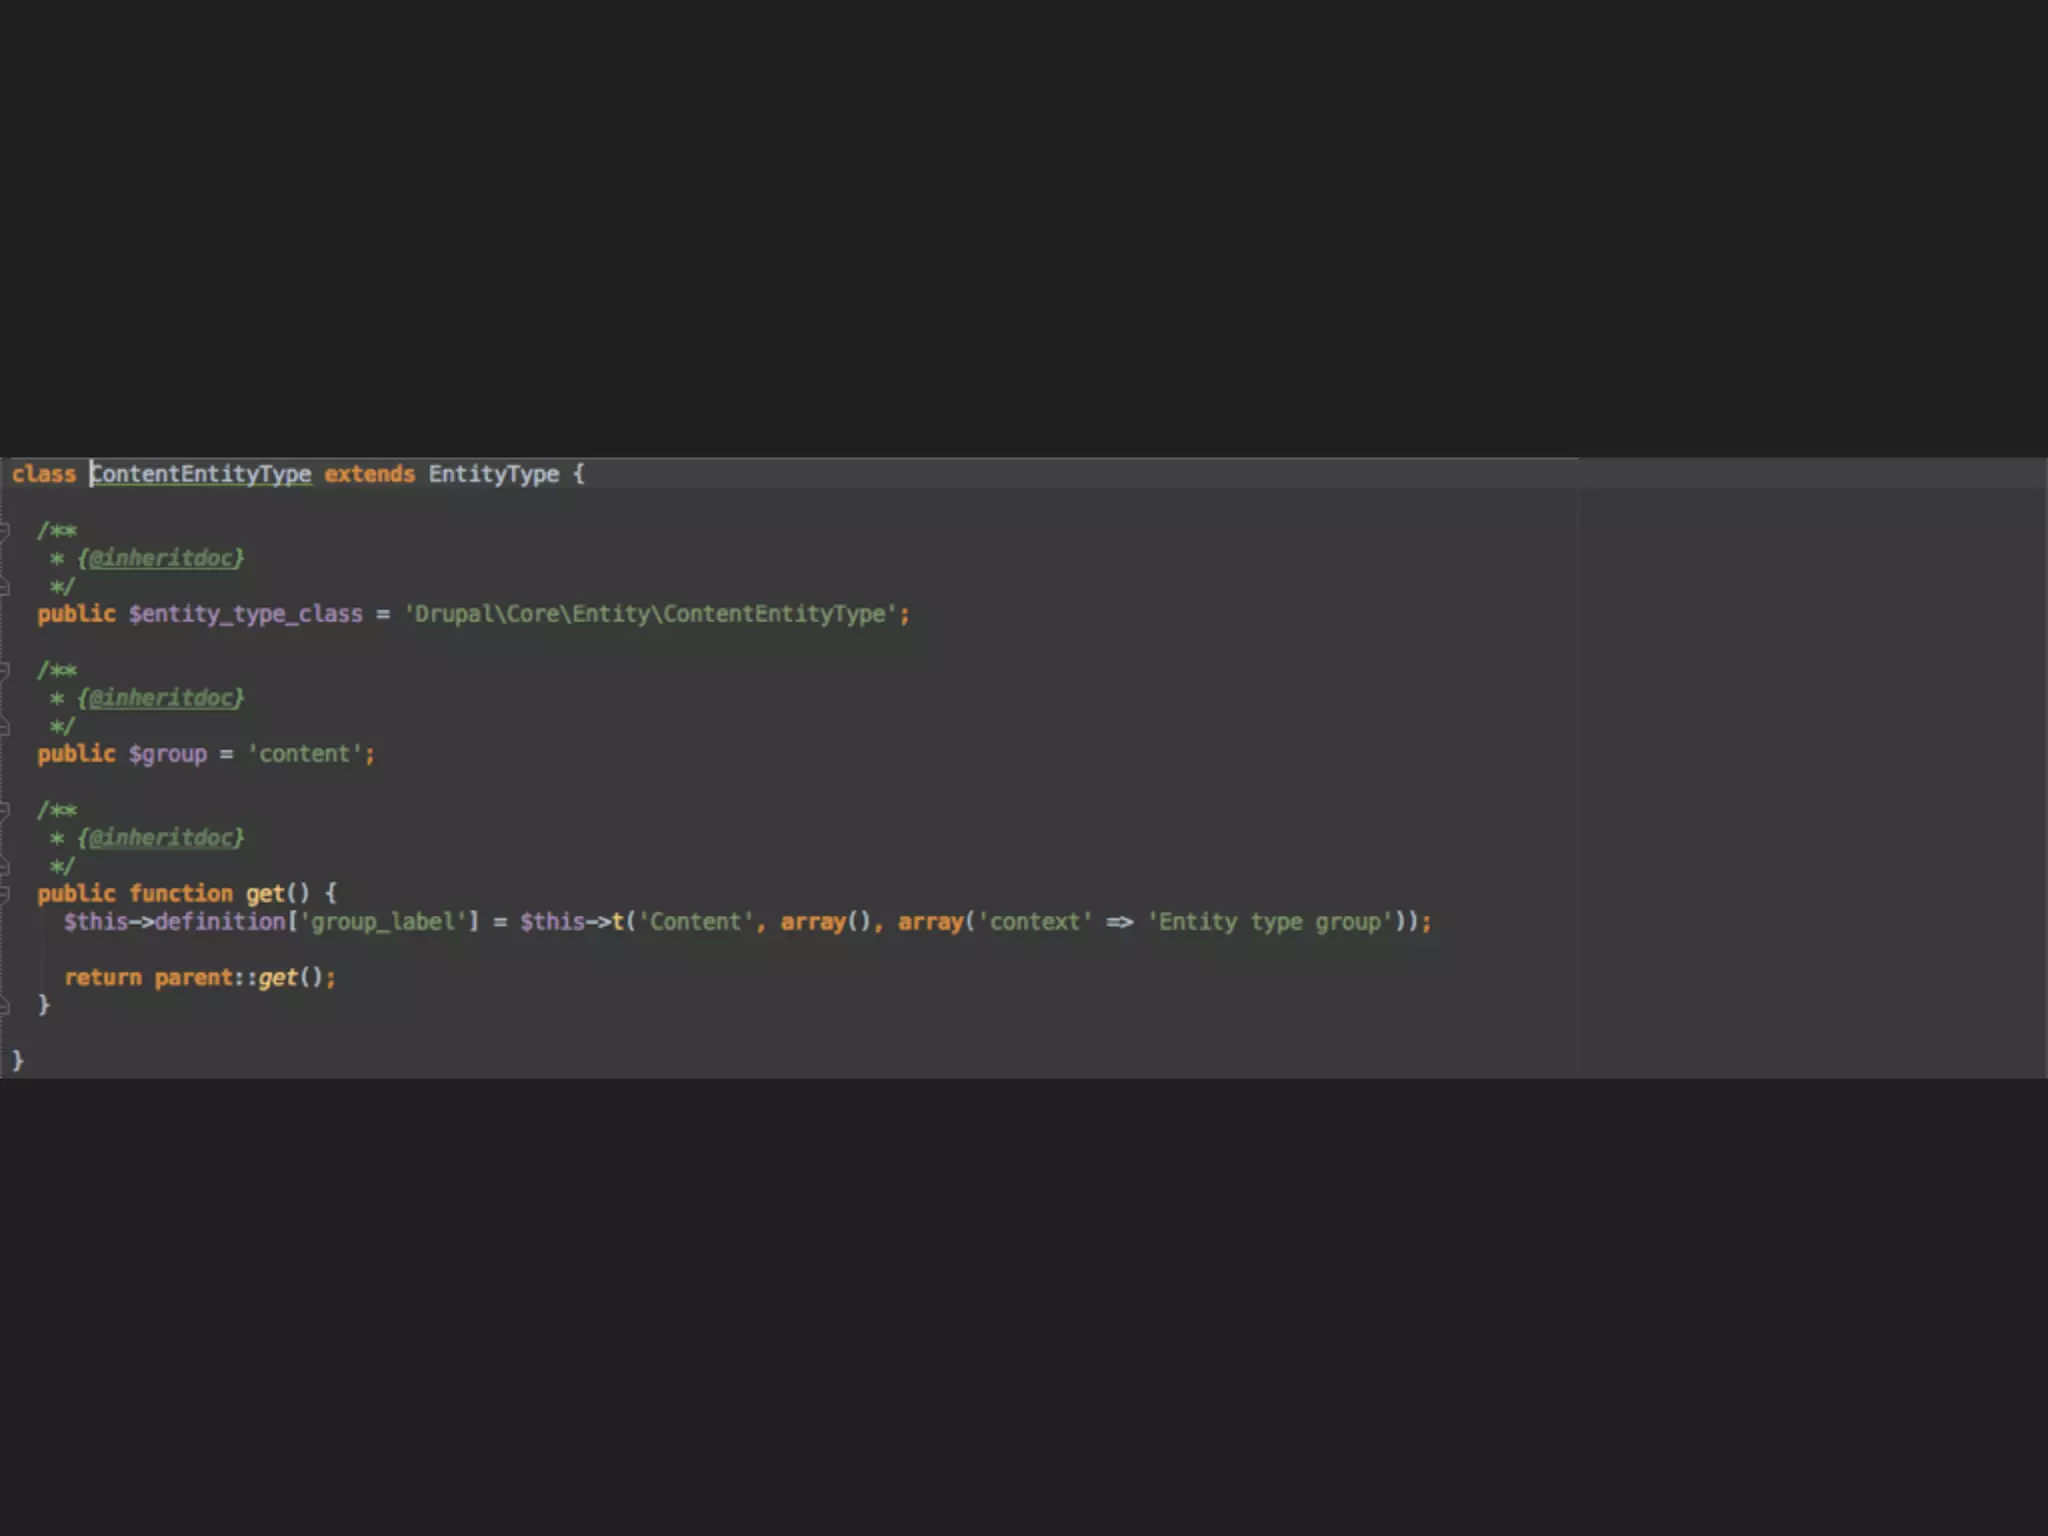Image resolution: width=2048 pixels, height=1536 pixels.
Task: Fold the get() function body
Action: coord(4,894)
